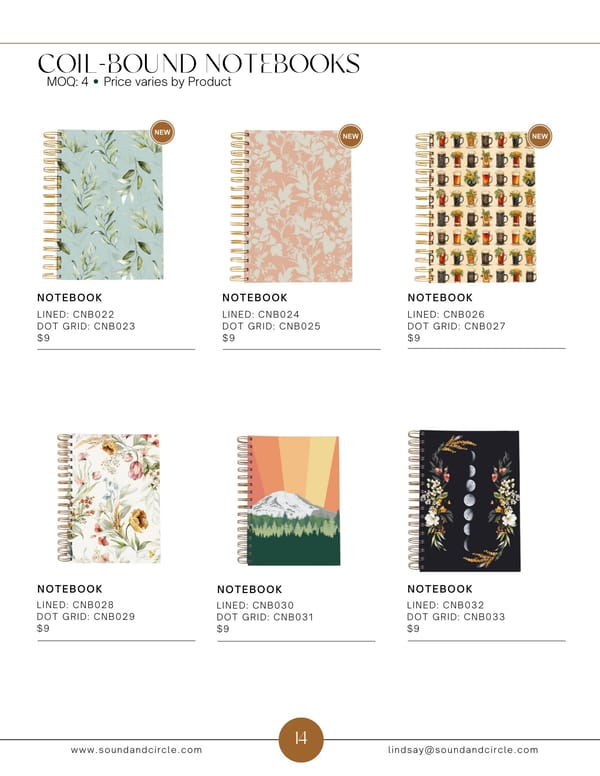This screenshot has width=600, height=776.
Task: Click the DOT GRID: CNB033 product code
Action: point(456,617)
